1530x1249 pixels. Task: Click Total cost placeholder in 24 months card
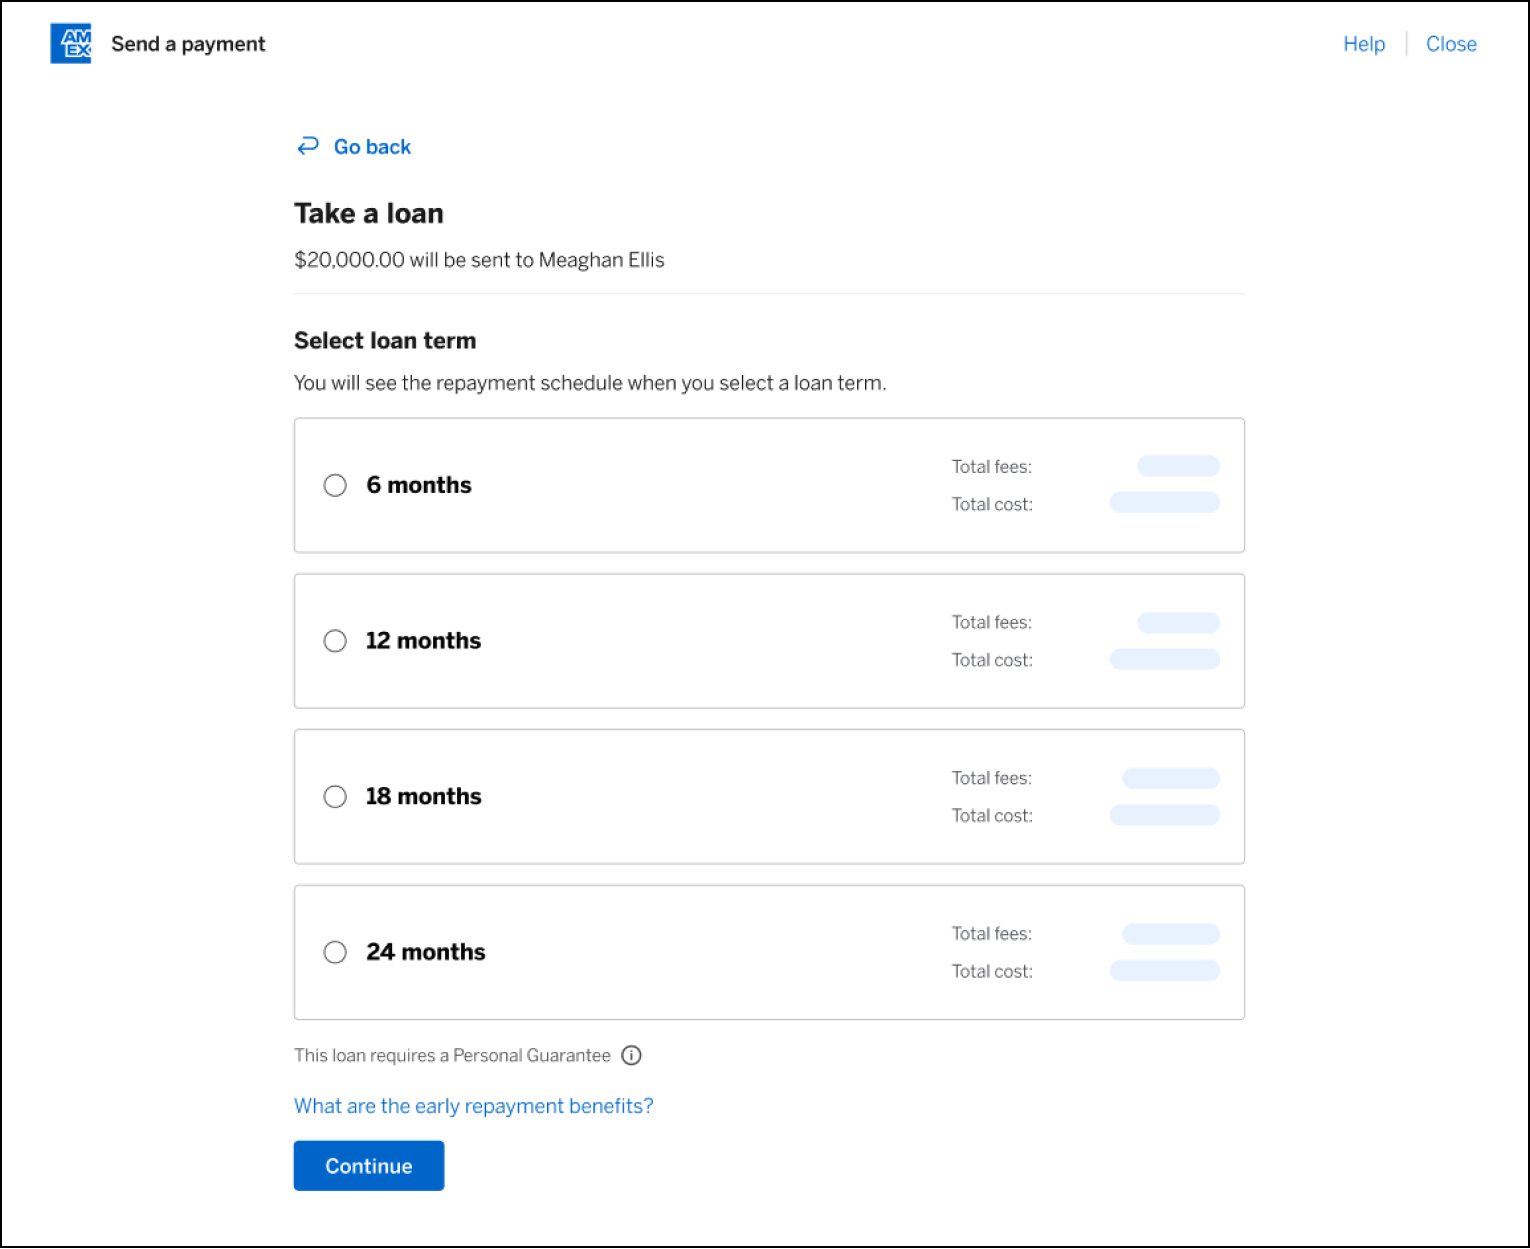1164,970
